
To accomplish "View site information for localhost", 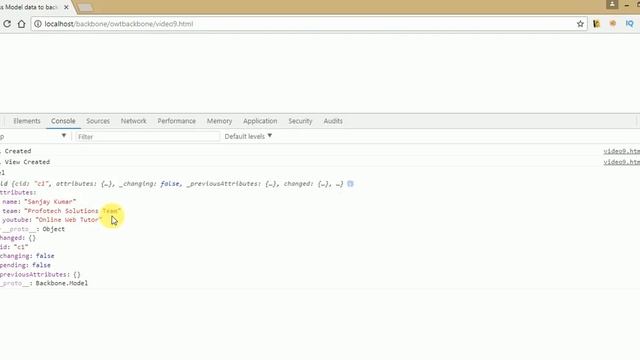I will click(38, 24).
